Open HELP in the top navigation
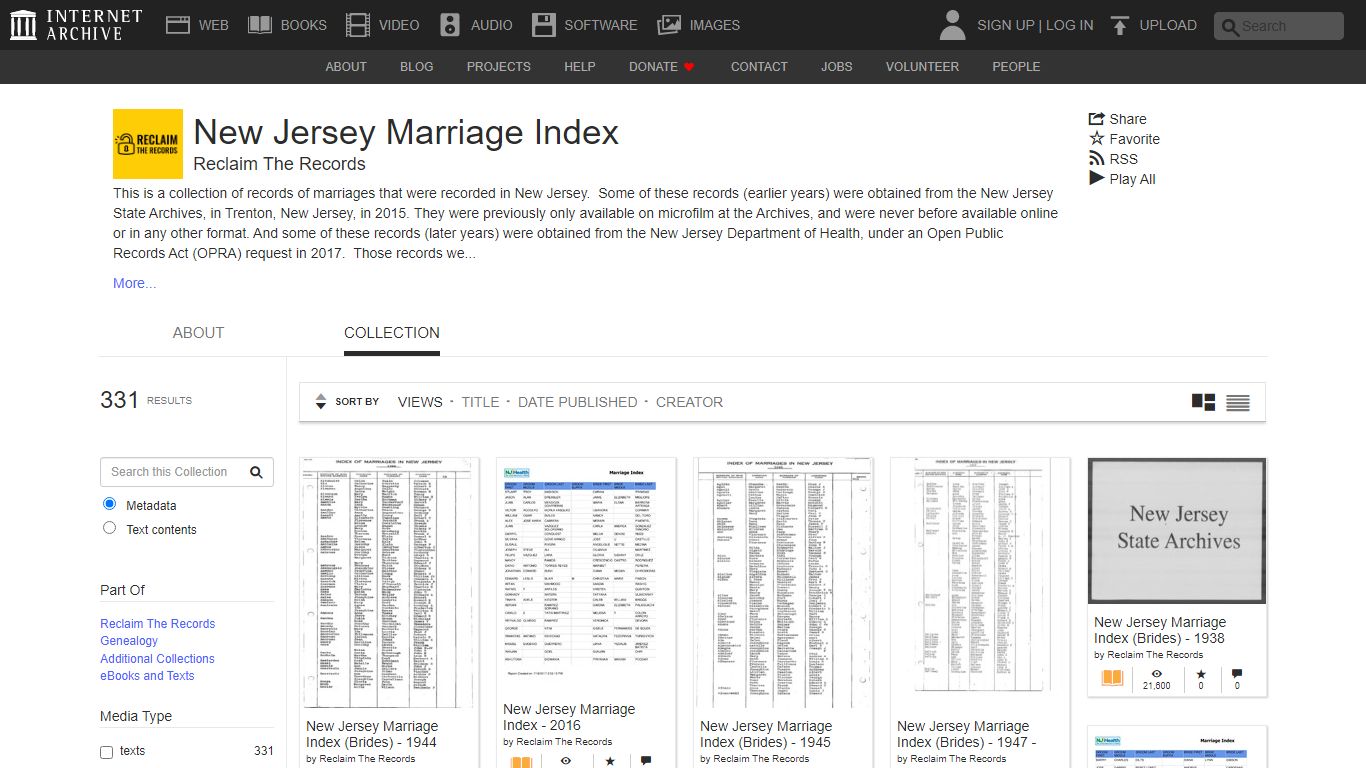Image resolution: width=1366 pixels, height=768 pixels. pyautogui.click(x=580, y=67)
